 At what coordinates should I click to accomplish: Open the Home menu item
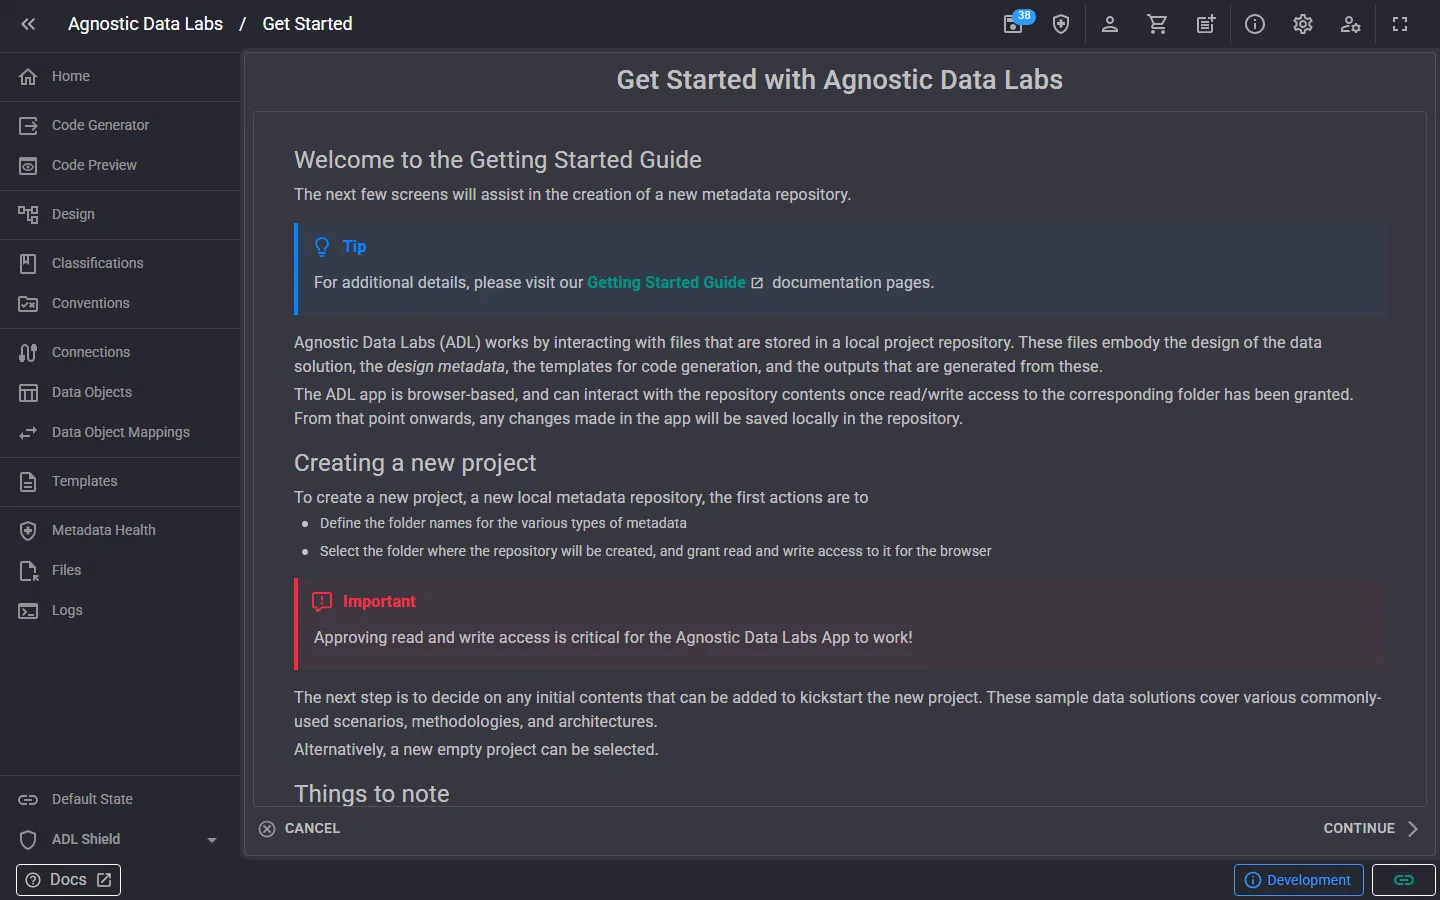tap(120, 76)
